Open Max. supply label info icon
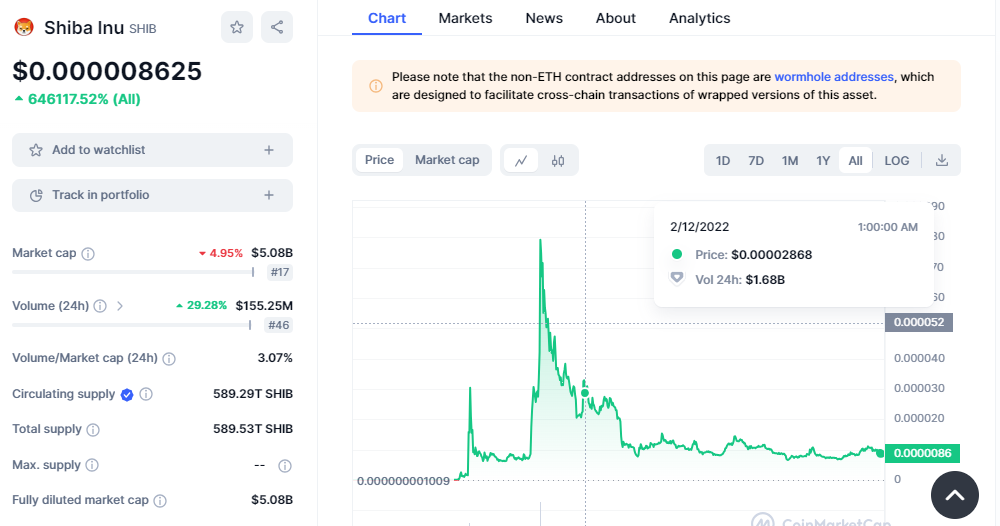This screenshot has width=1000, height=526. click(x=92, y=465)
